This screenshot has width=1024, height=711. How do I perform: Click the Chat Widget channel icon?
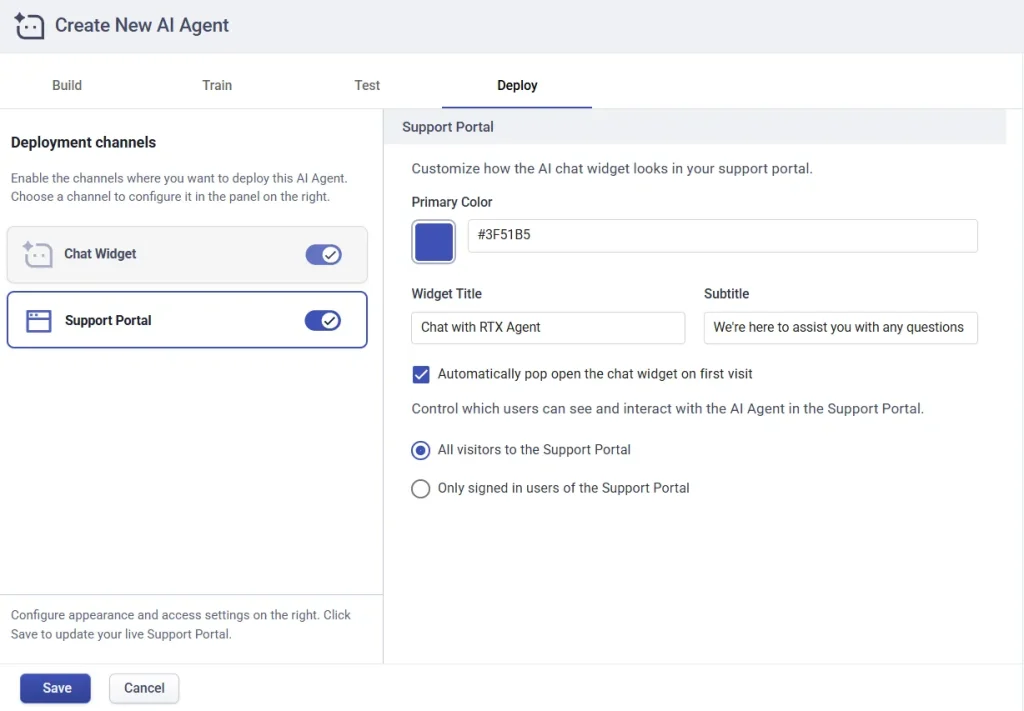coord(36,254)
